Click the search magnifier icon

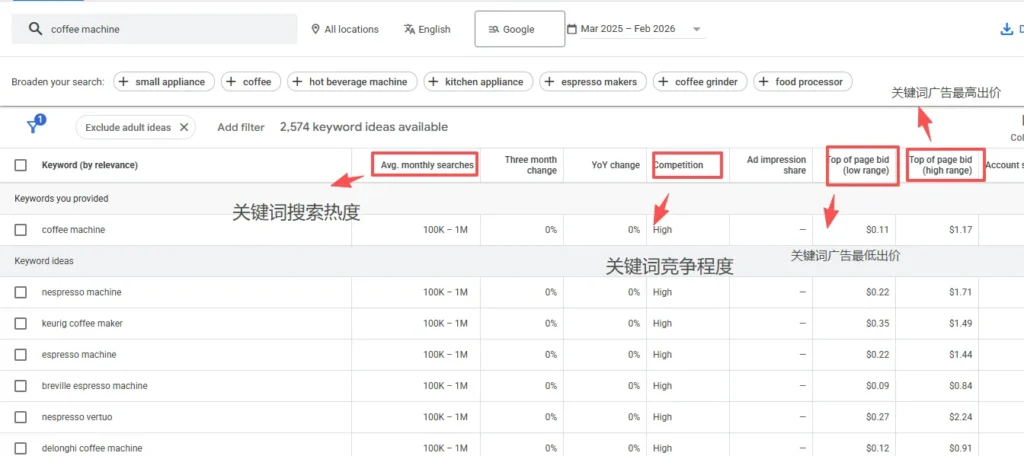pyautogui.click(x=35, y=29)
